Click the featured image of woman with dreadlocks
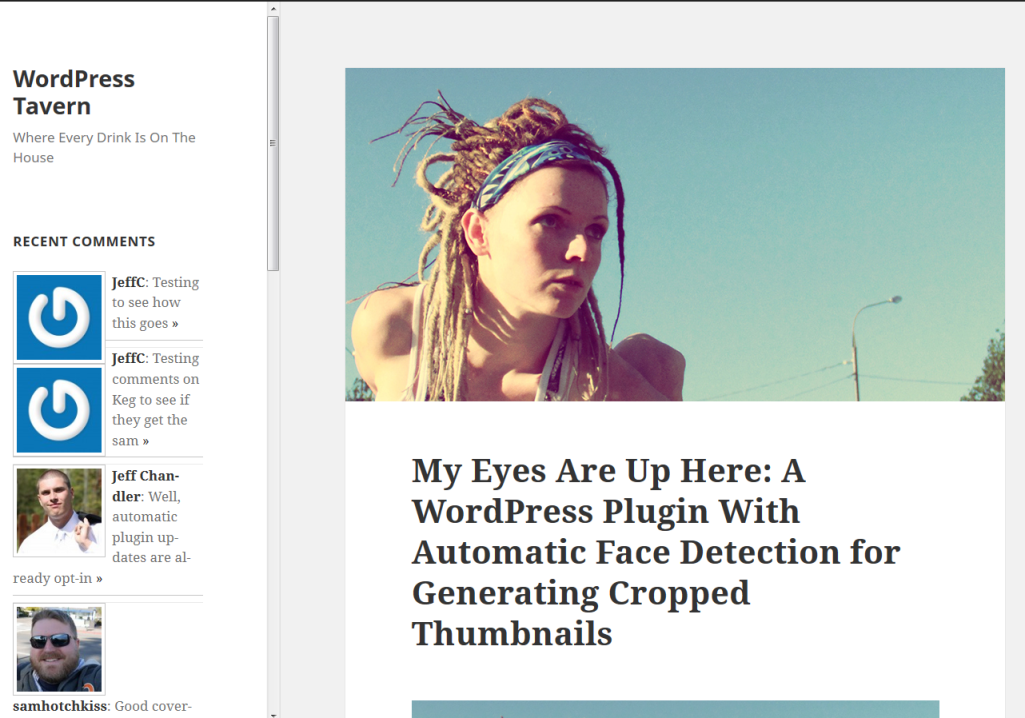This screenshot has width=1025, height=718. [x=674, y=234]
